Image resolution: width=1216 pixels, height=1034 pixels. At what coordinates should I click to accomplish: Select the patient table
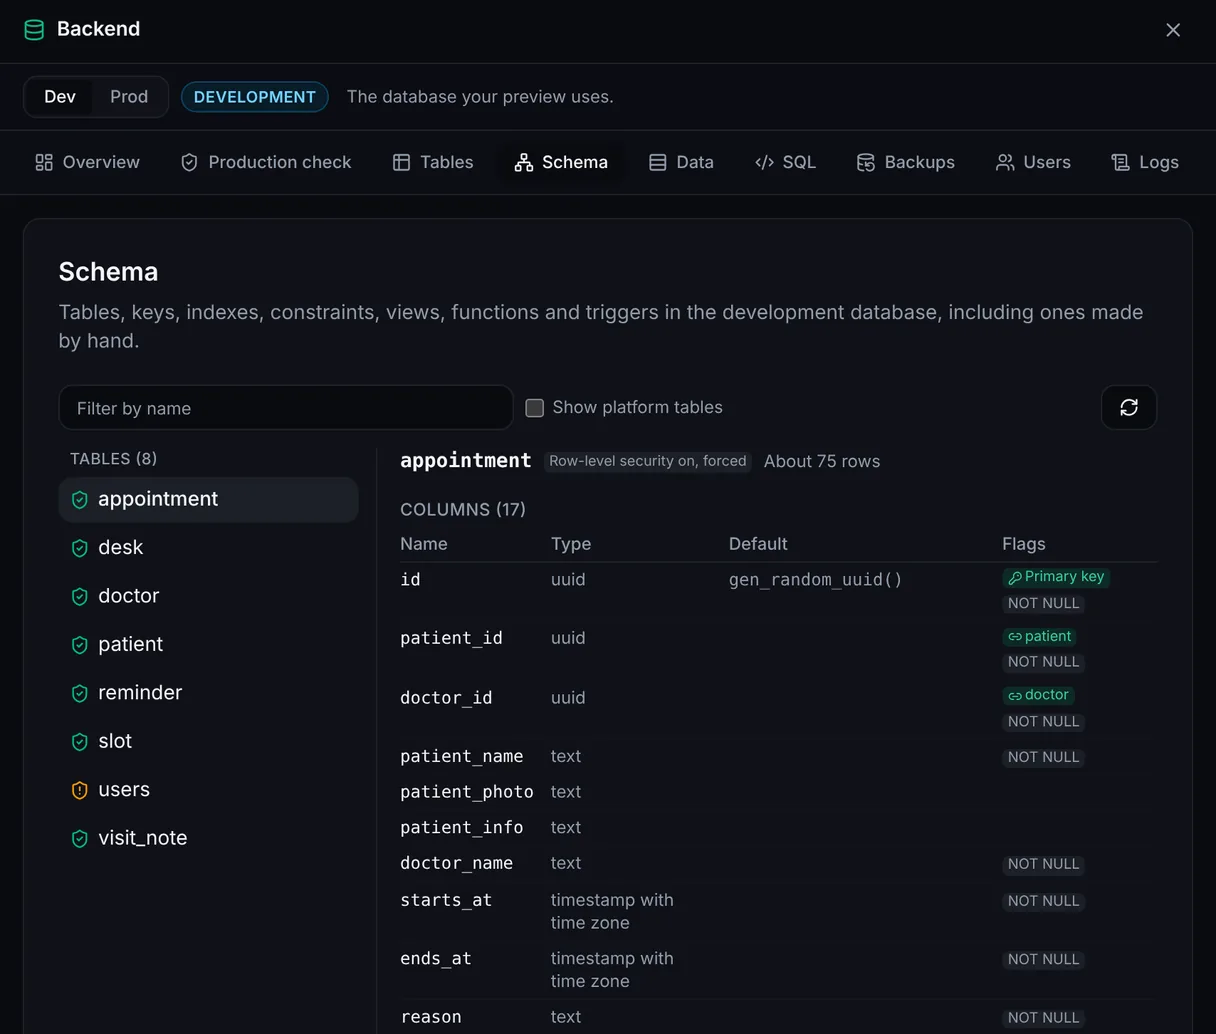(x=208, y=645)
